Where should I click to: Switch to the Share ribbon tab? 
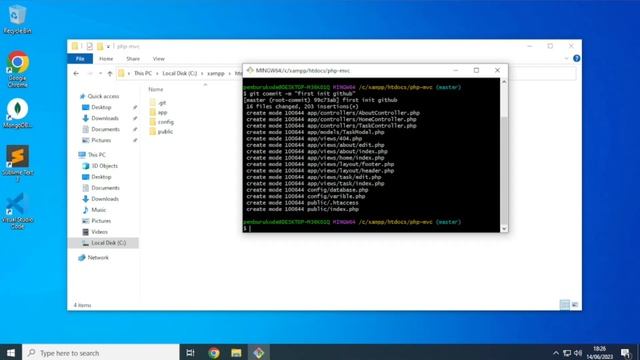click(133, 59)
